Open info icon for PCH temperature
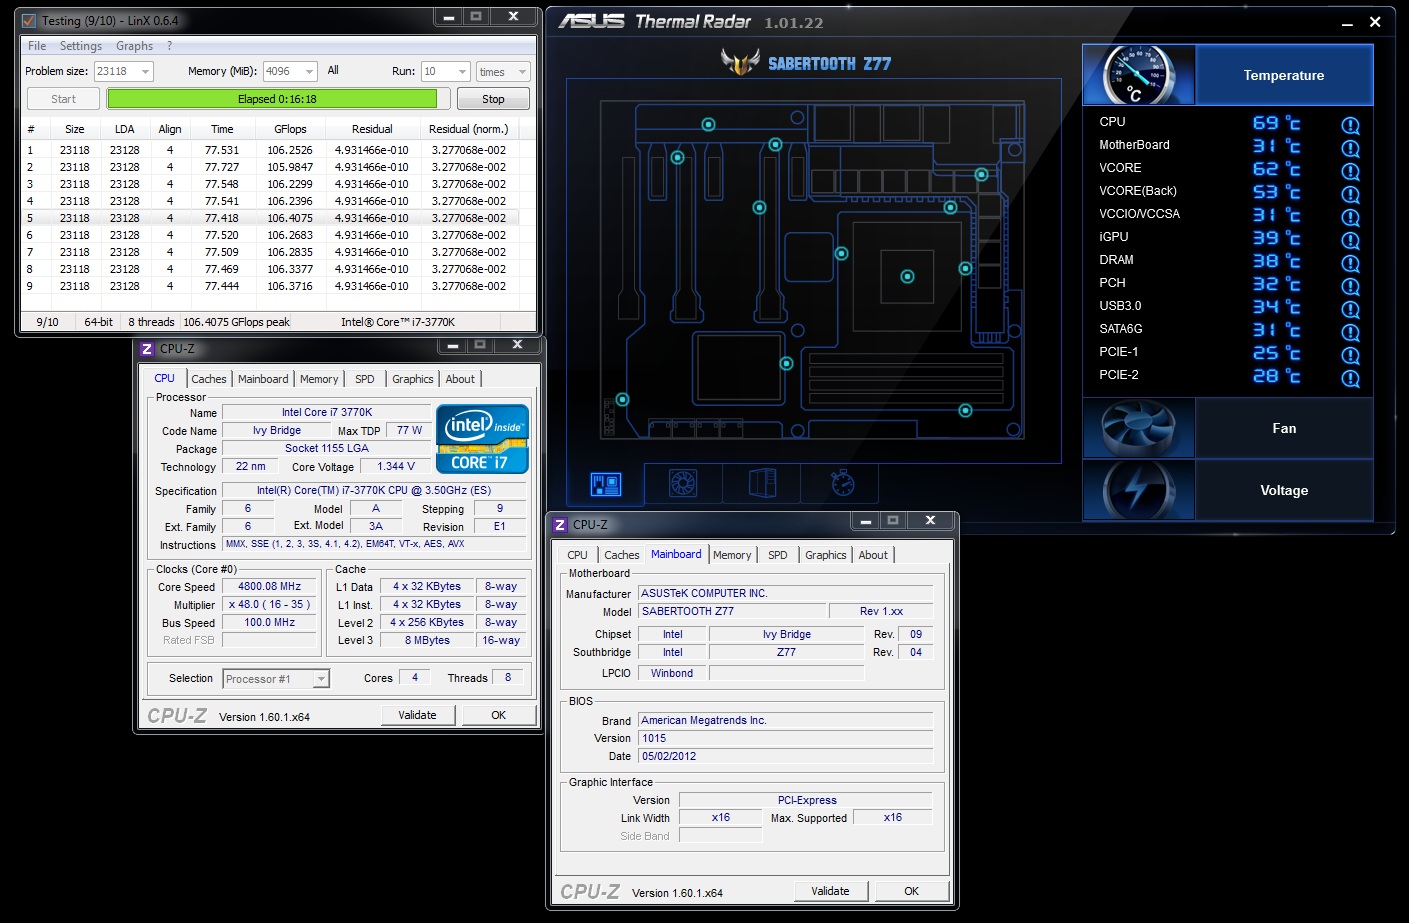This screenshot has width=1409, height=923. pos(1350,286)
